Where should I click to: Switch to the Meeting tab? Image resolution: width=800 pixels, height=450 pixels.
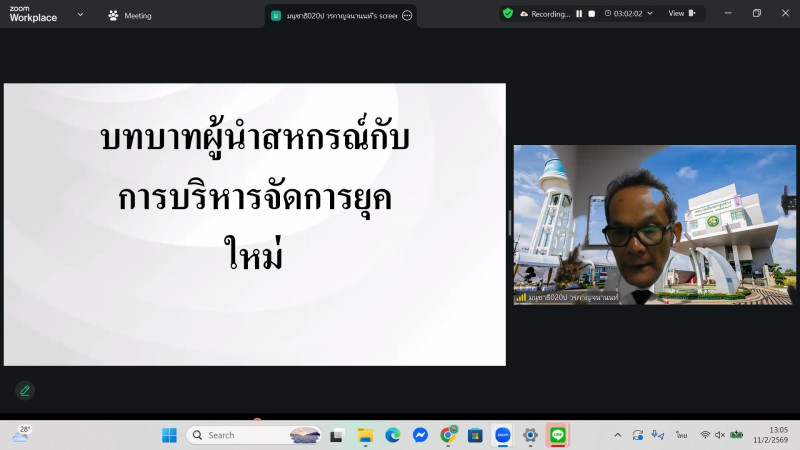click(130, 16)
